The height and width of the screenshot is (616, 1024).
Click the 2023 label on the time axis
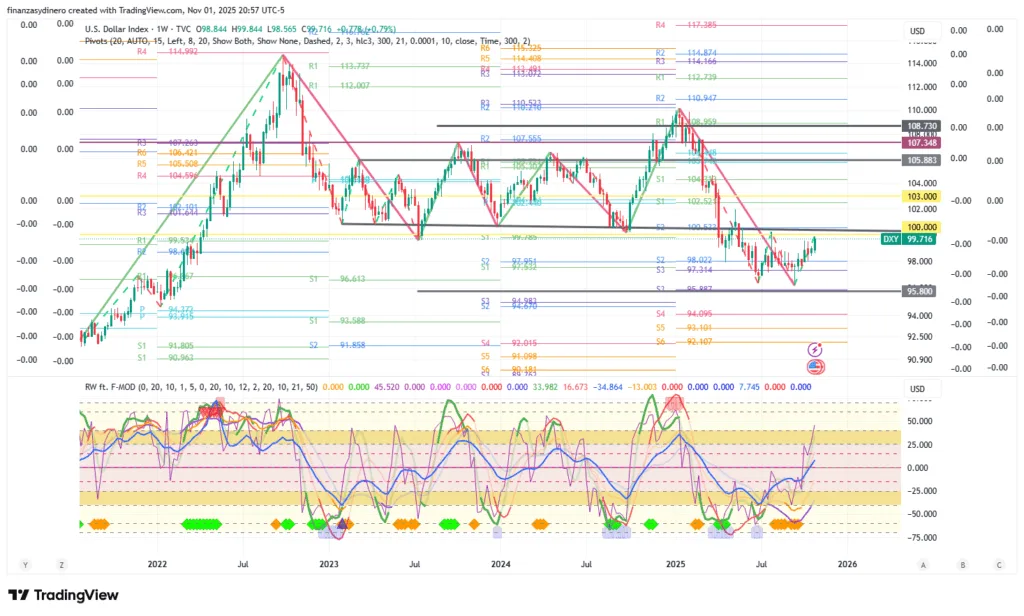click(329, 564)
